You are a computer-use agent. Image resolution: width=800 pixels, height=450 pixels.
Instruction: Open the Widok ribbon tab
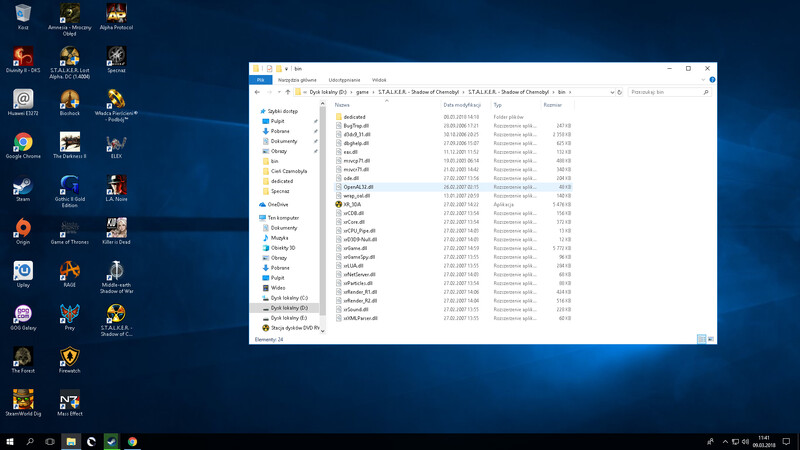click(x=379, y=80)
